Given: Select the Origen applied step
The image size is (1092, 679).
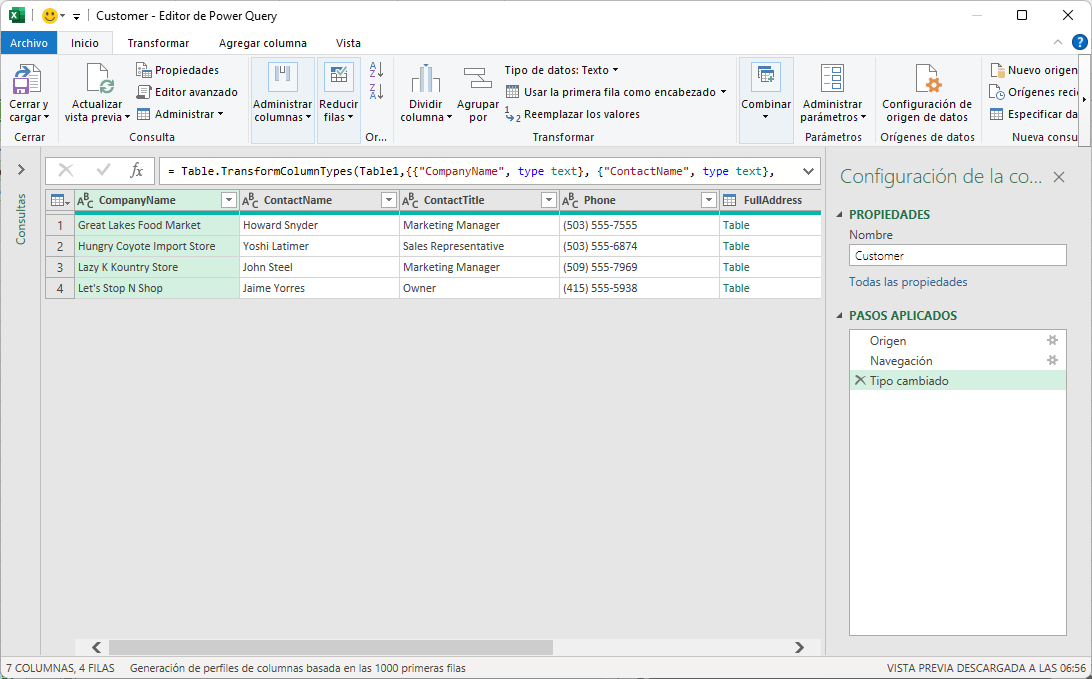Looking at the screenshot, I should [958, 341].
